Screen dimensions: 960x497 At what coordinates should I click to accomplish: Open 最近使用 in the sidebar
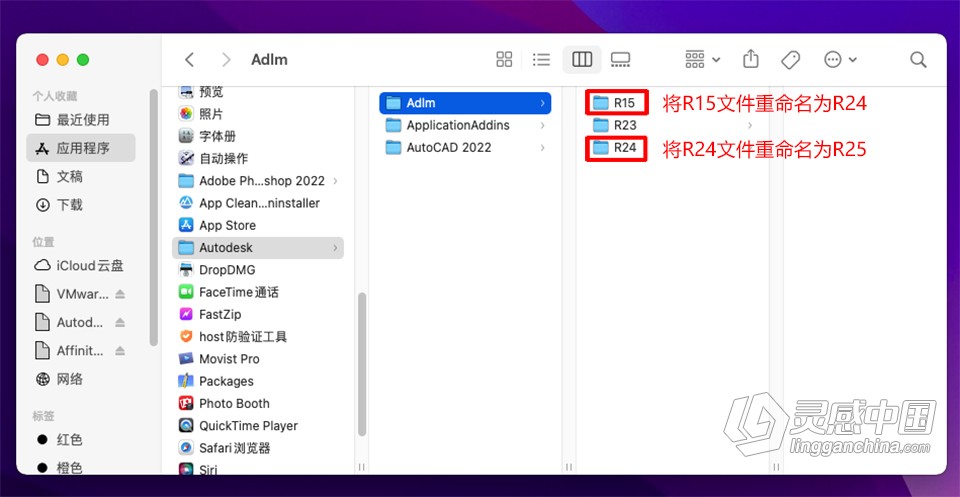(81, 119)
